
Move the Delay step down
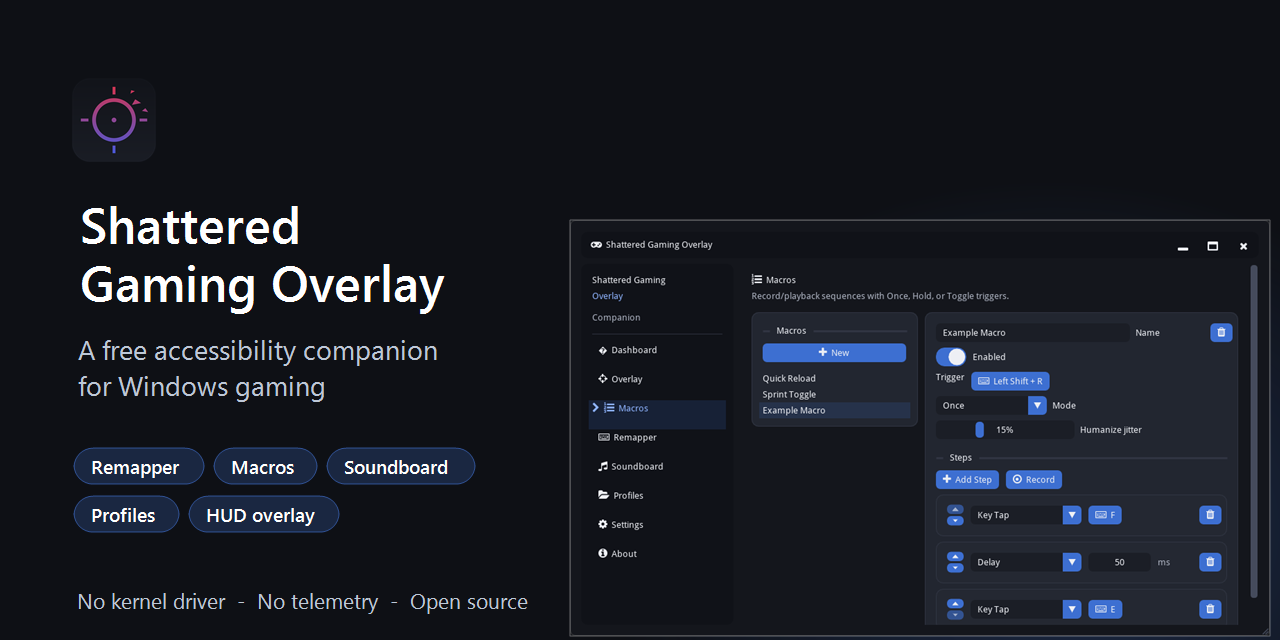(x=955, y=567)
